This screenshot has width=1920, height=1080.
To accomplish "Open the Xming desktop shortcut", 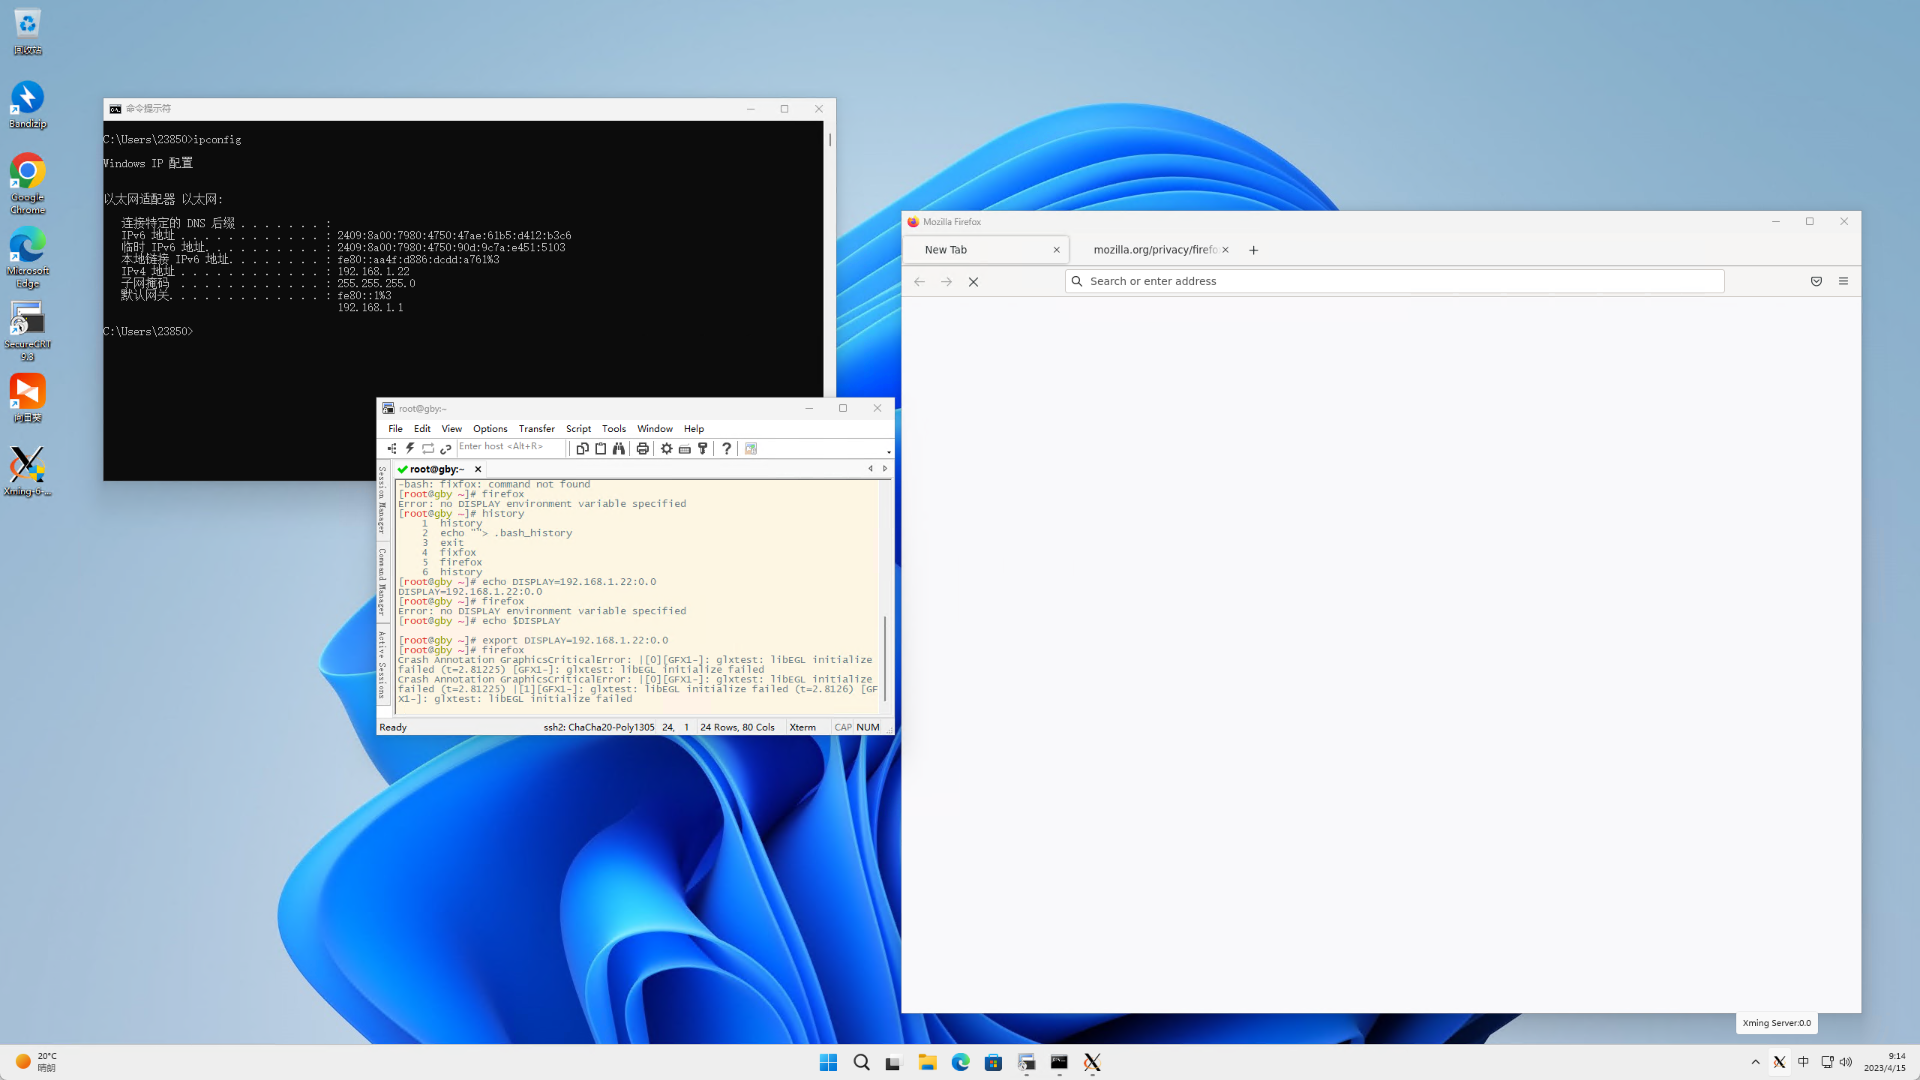I will [27, 471].
